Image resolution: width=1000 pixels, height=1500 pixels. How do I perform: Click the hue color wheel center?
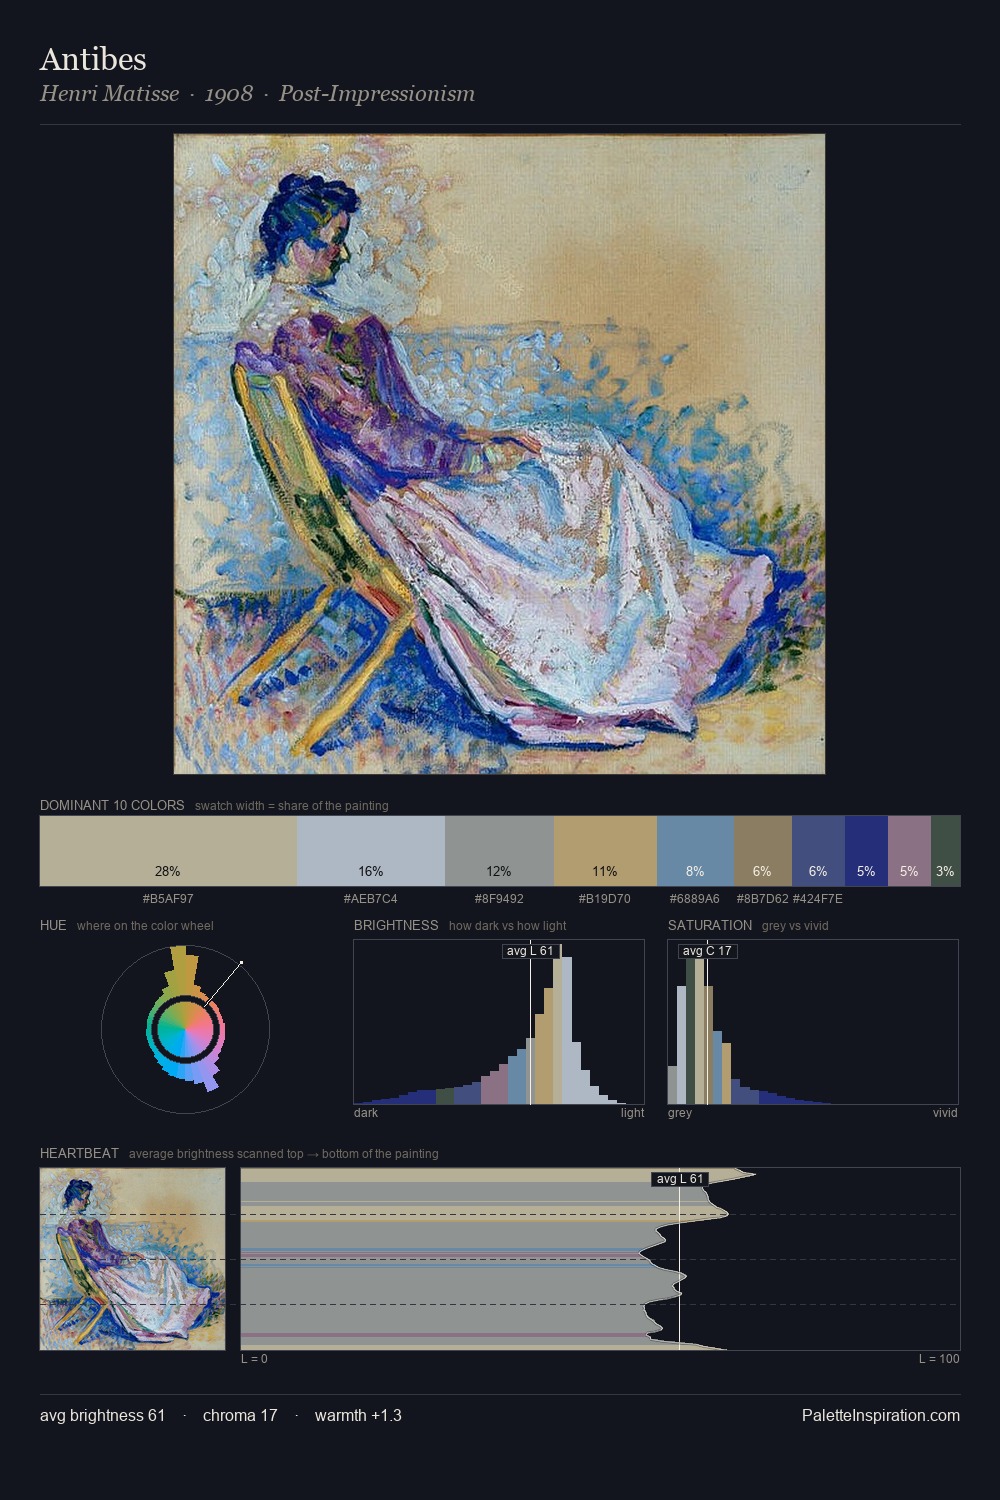(185, 1029)
